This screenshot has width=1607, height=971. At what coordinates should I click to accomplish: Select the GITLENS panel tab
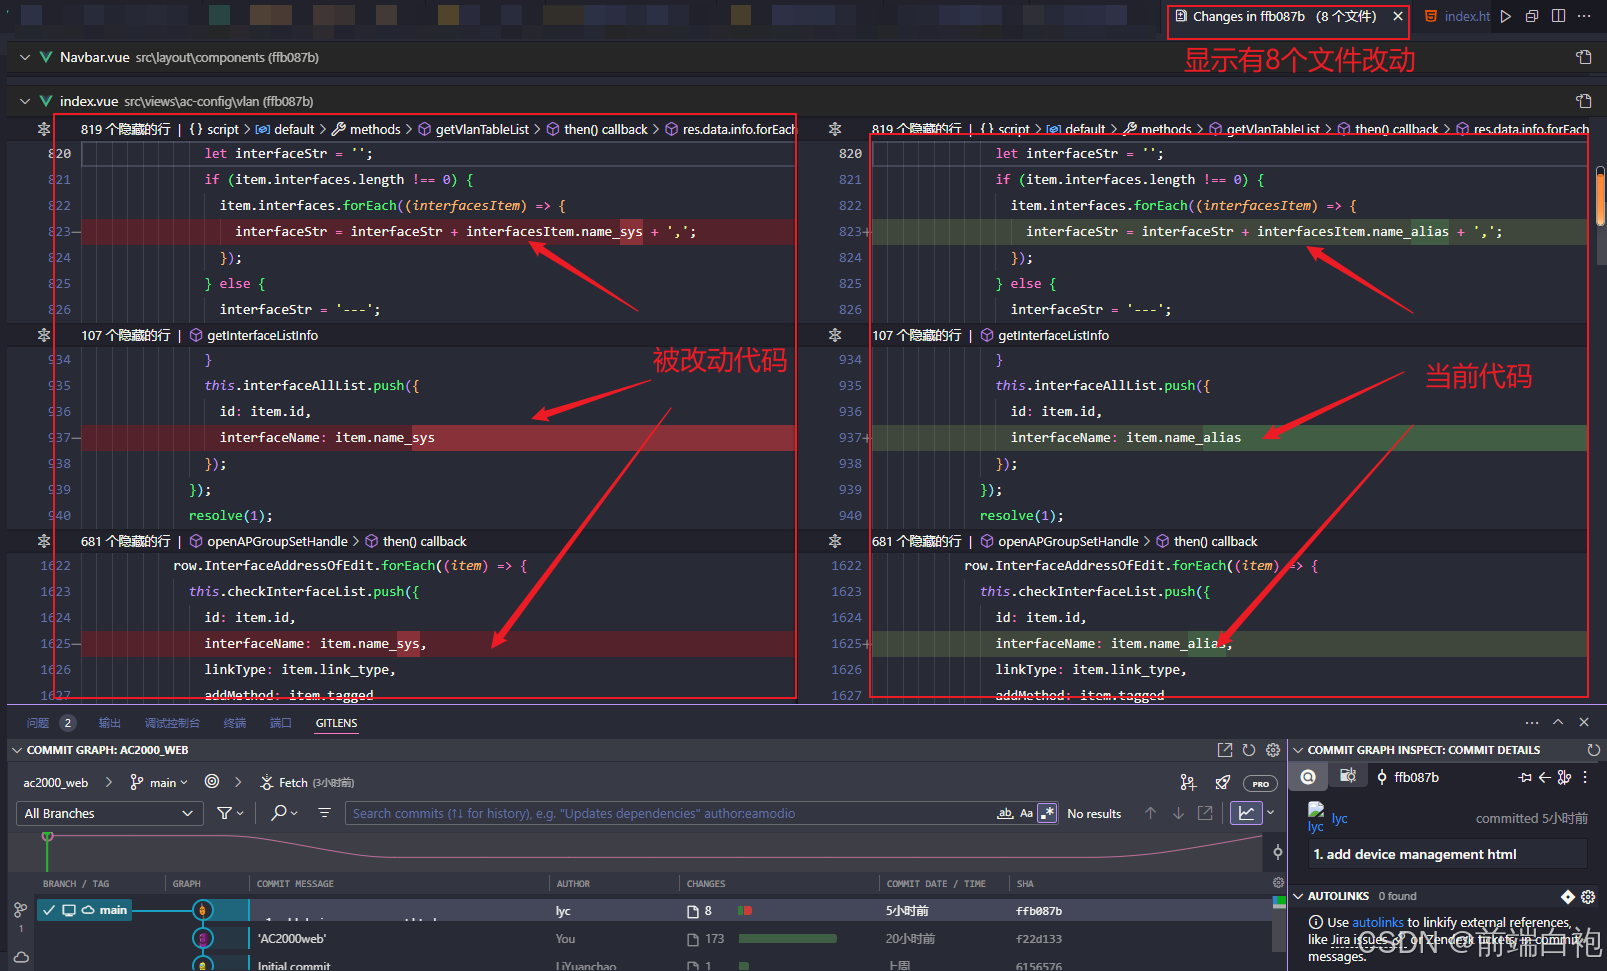(x=336, y=723)
